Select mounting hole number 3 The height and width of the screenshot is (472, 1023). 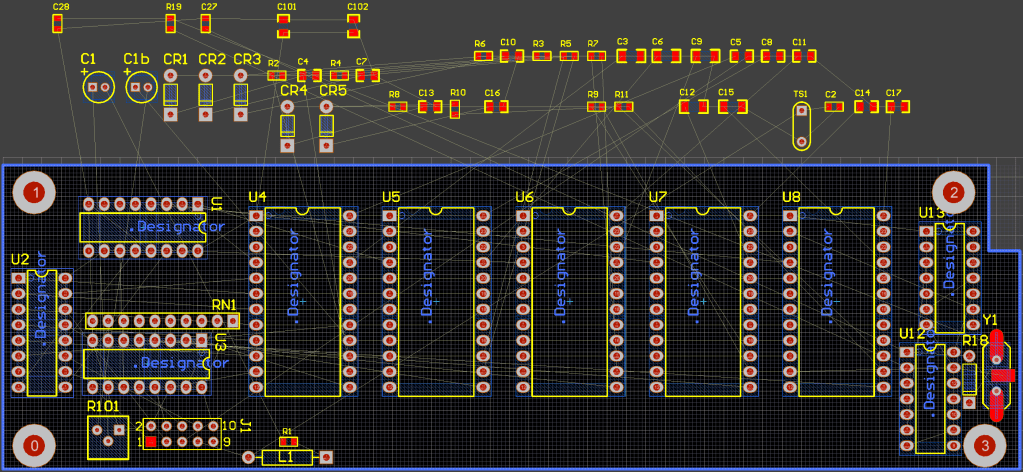tap(984, 446)
